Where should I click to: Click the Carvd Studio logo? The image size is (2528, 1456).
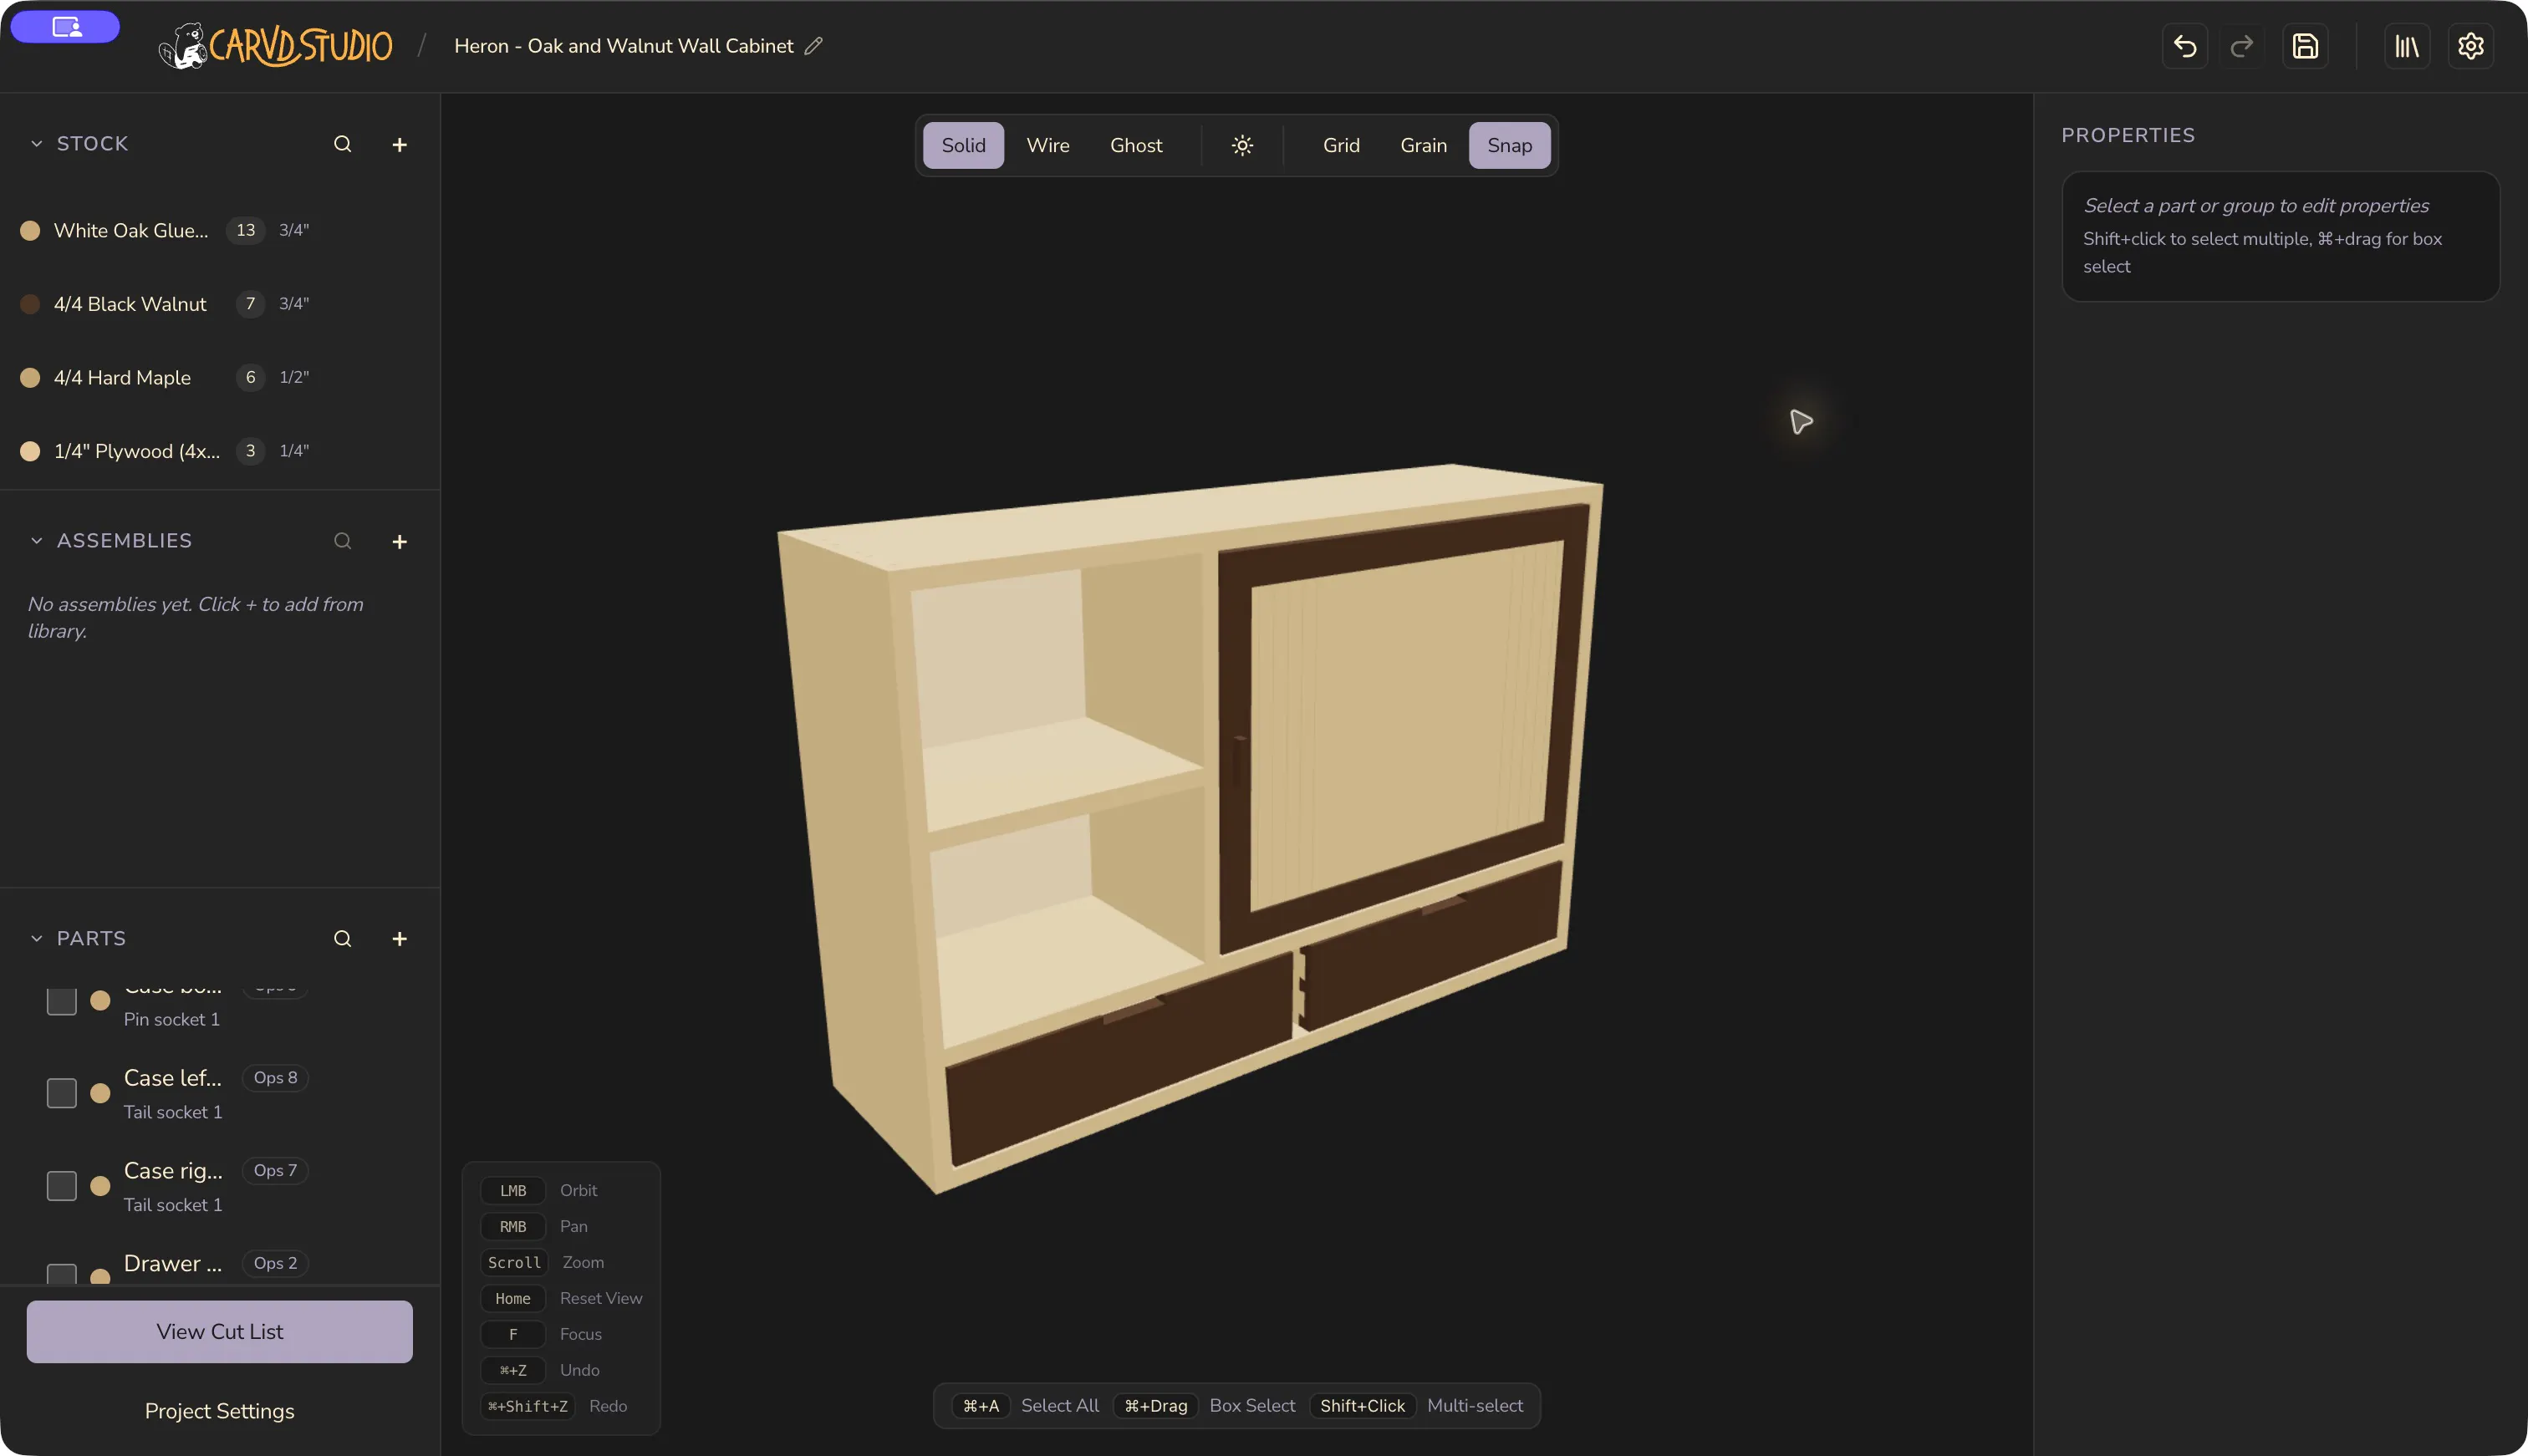point(276,46)
